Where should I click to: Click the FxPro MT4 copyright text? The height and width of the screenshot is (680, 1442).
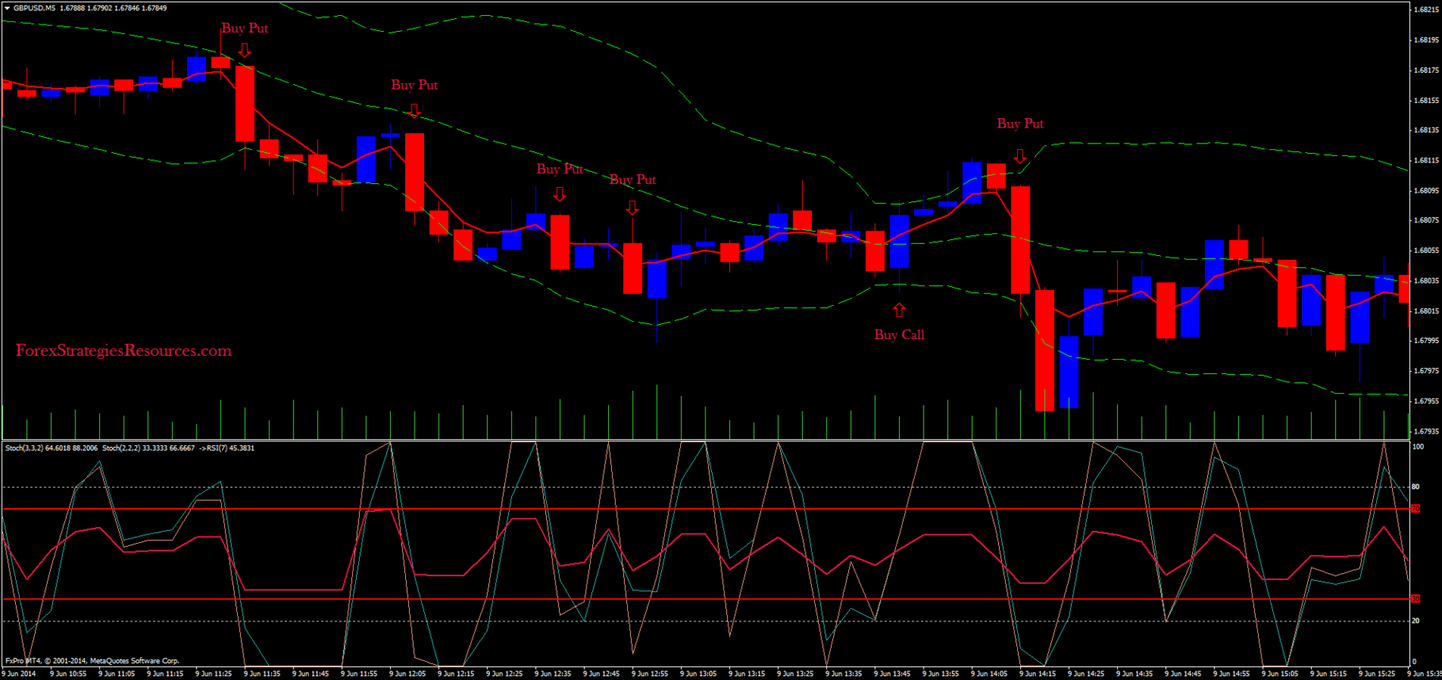point(92,661)
